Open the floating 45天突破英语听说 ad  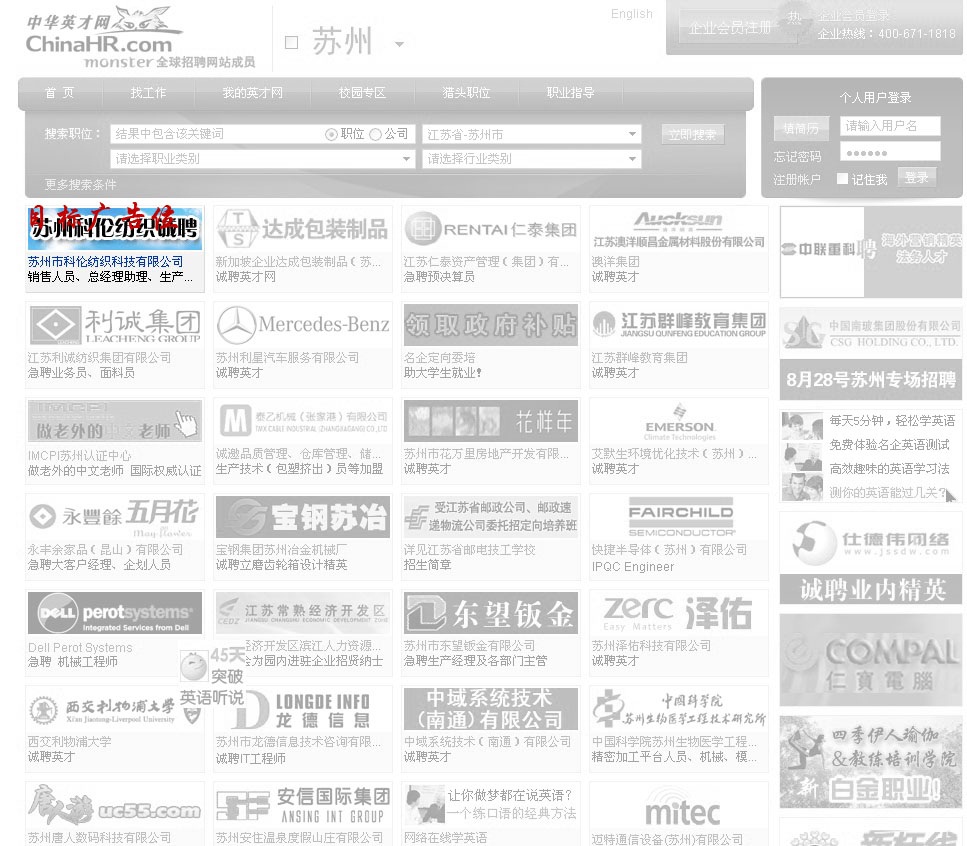(x=212, y=675)
